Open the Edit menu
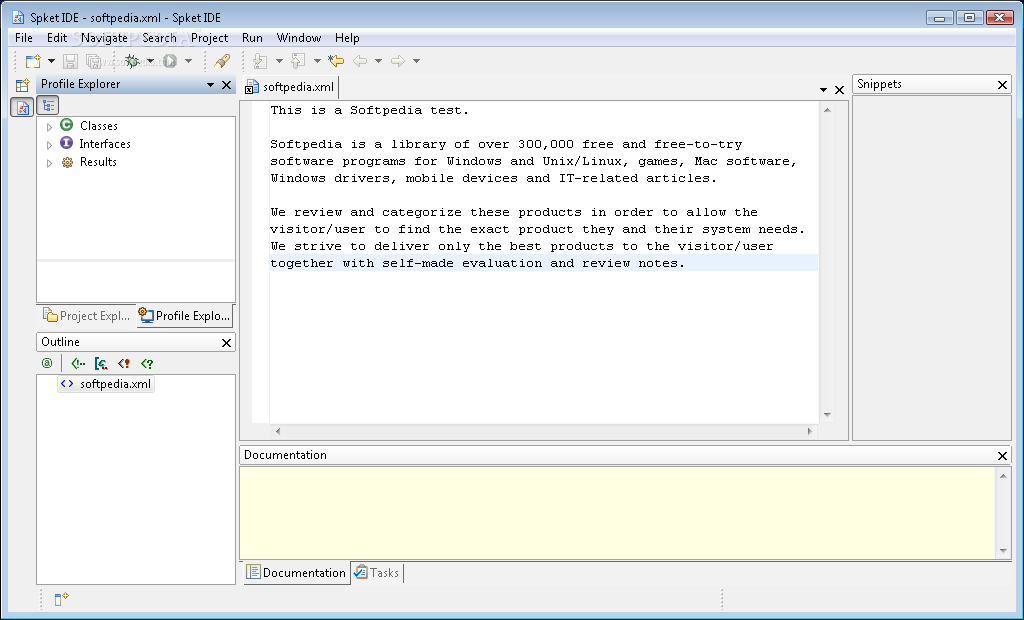The width and height of the screenshot is (1024, 620). point(57,38)
